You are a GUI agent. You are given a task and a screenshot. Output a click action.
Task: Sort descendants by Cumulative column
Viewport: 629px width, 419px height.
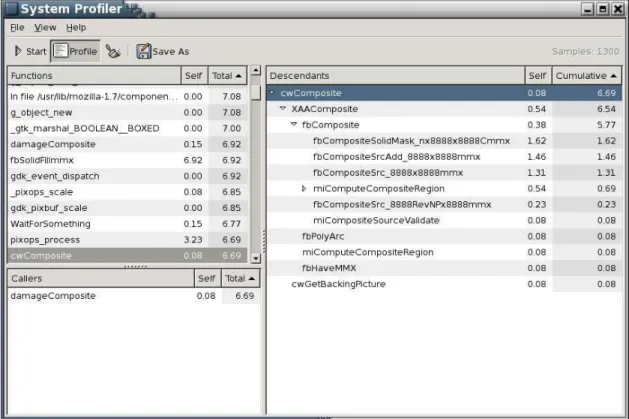pyautogui.click(x=586, y=75)
